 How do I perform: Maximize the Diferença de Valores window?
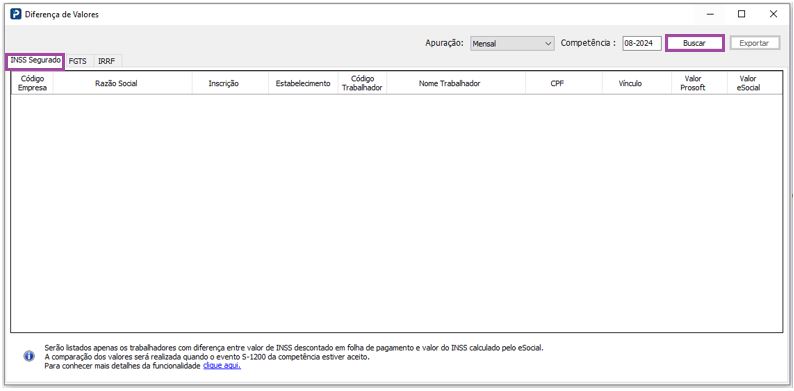(x=741, y=14)
